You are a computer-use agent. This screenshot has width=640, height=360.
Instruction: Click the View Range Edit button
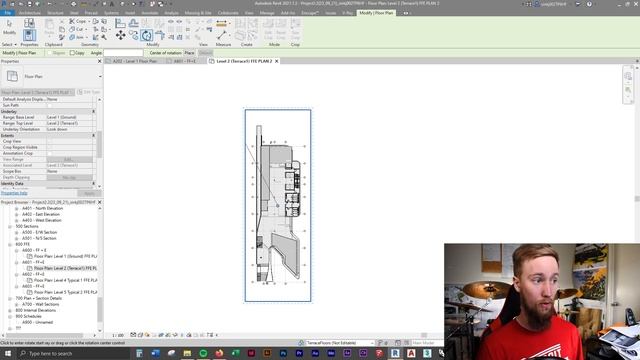(x=69, y=160)
